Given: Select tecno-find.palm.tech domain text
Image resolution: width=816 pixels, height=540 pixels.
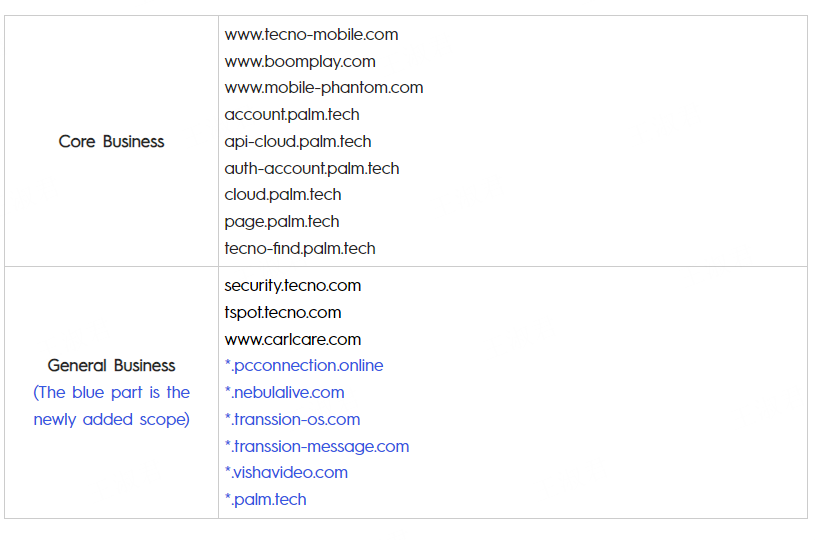Looking at the screenshot, I should 300,248.
